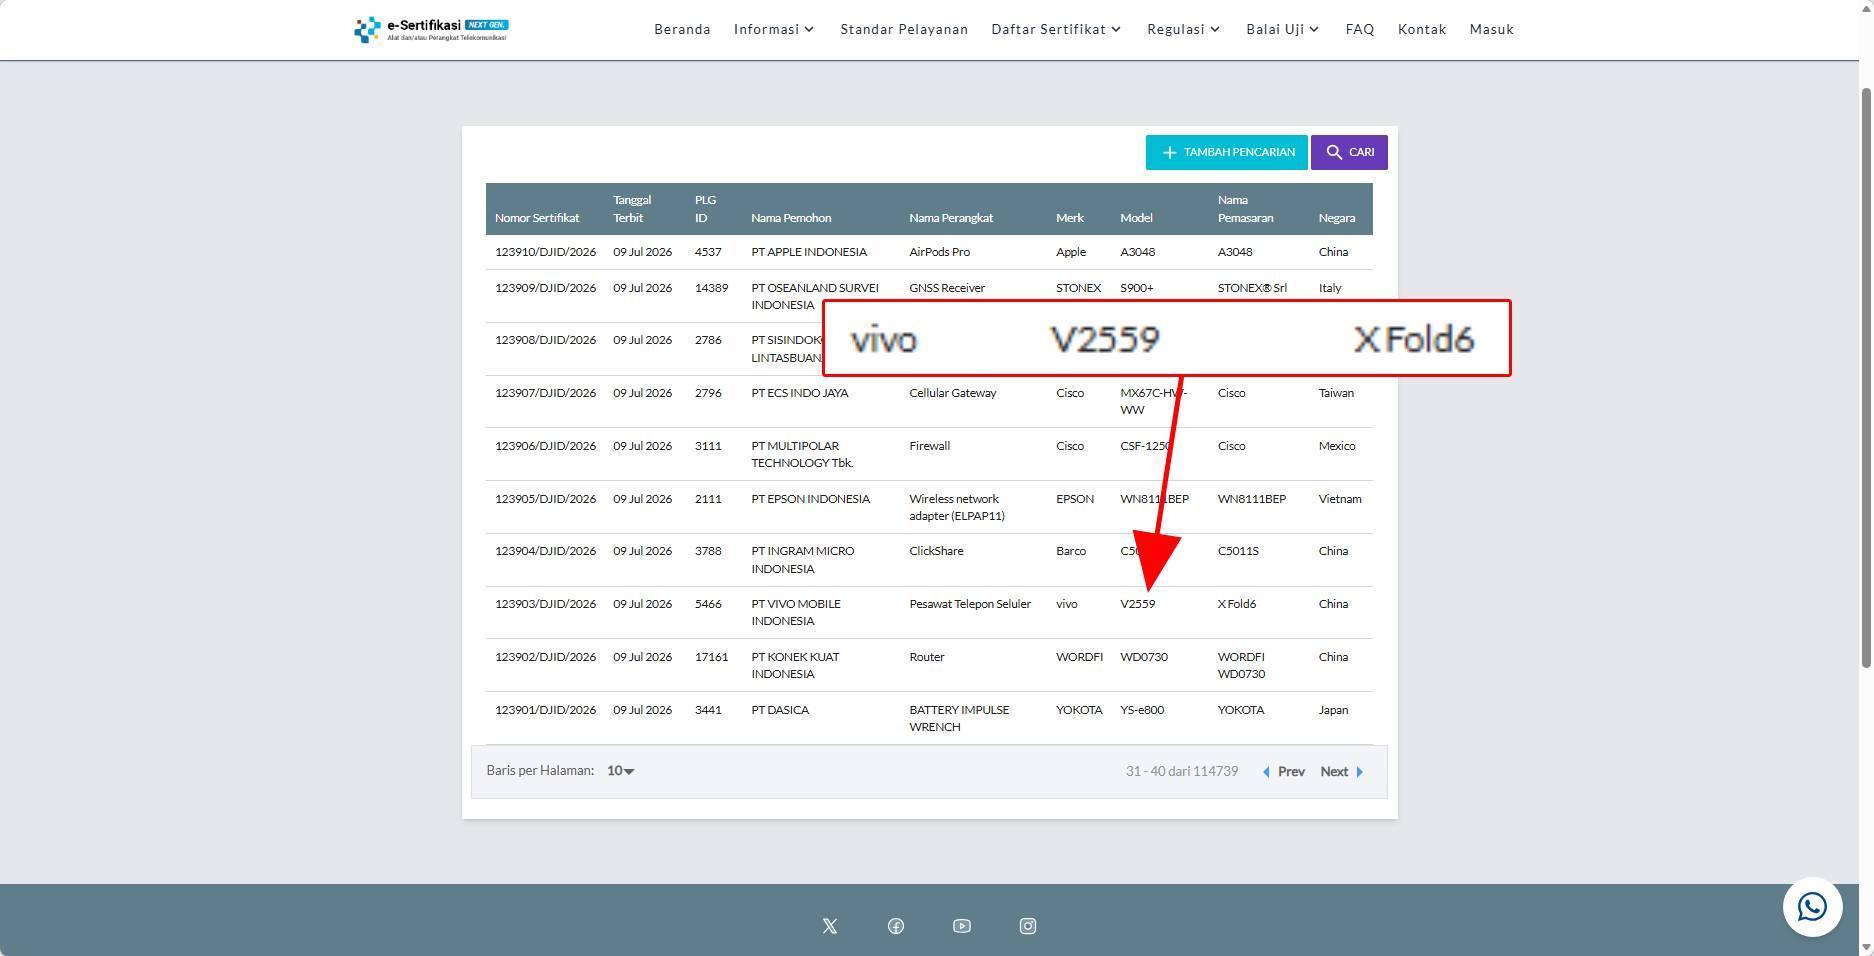The image size is (1874, 956).
Task: Expand the Daftar Sertifikat menu
Action: click(x=1056, y=29)
